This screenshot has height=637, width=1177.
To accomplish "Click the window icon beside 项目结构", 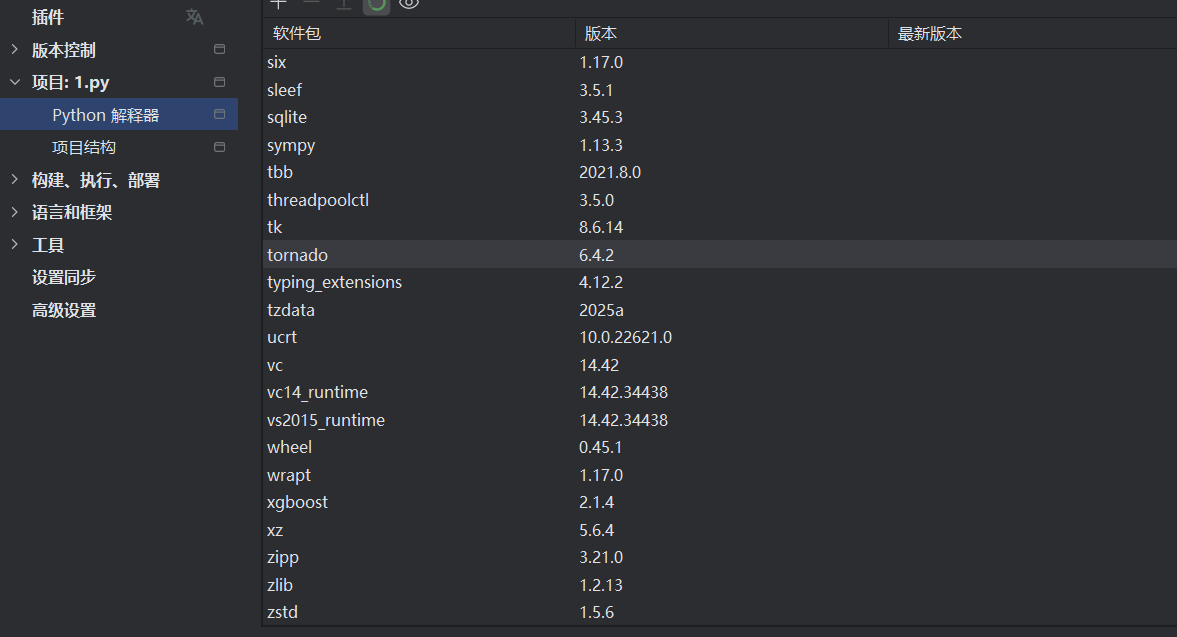I will pyautogui.click(x=217, y=146).
